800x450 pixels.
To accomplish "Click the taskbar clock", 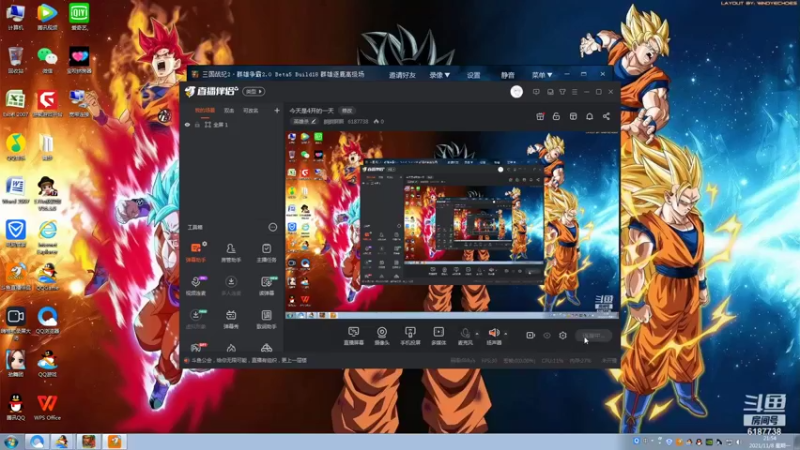I will point(769,442).
